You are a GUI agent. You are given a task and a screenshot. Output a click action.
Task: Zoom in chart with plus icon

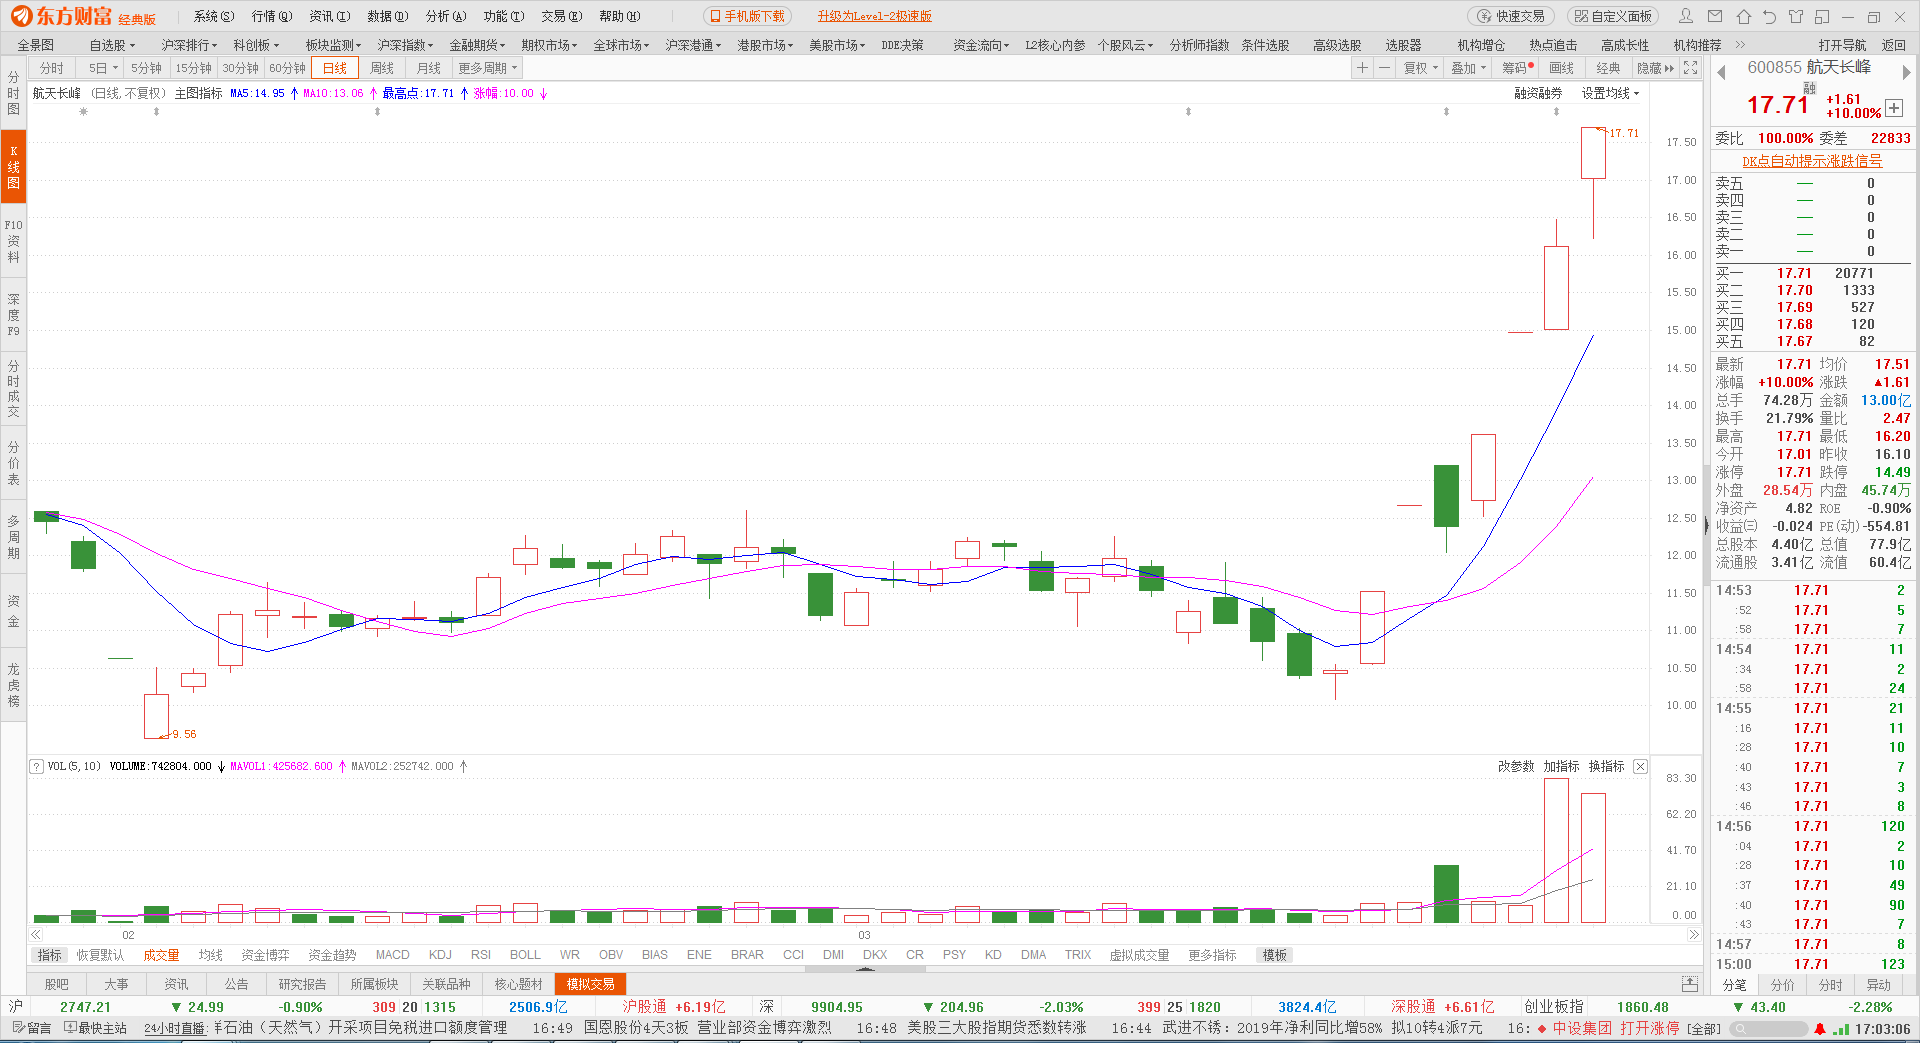click(x=1362, y=68)
